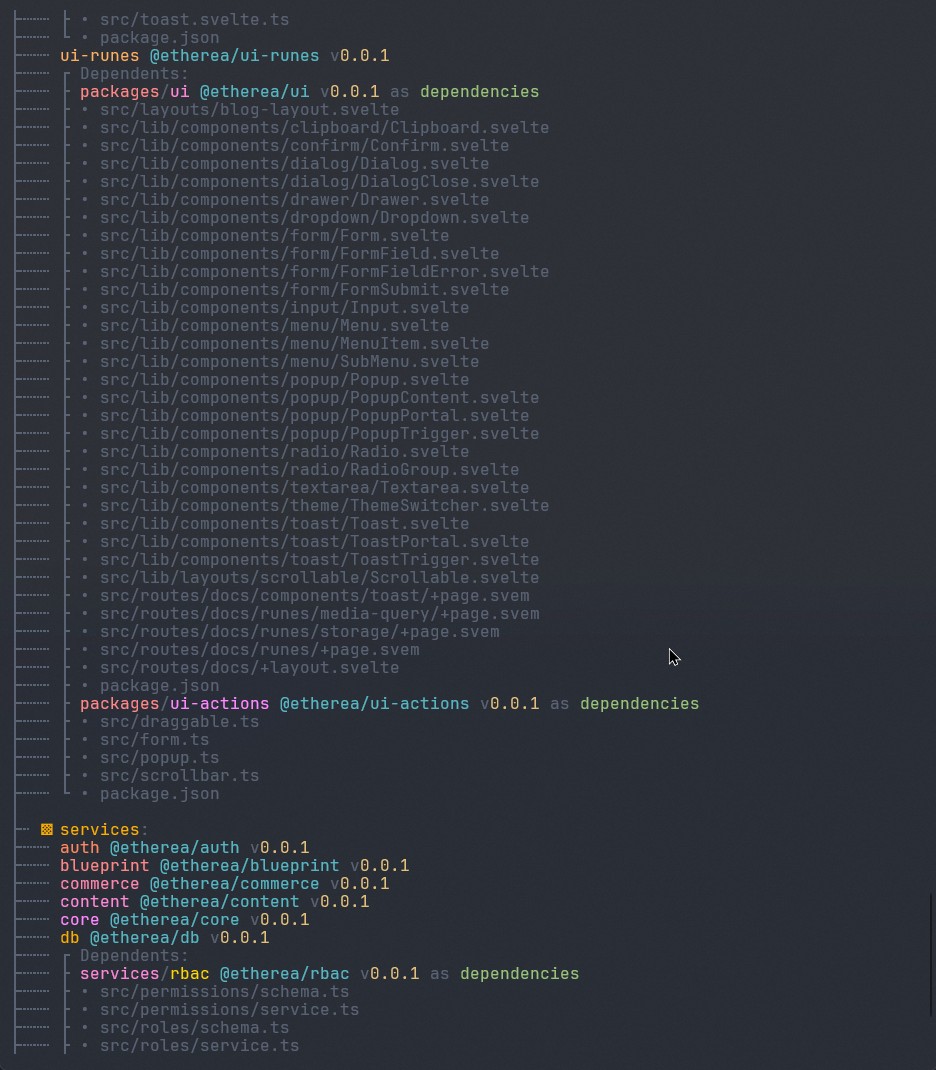Click the packages/ui-actions dependents line
The width and height of the screenshot is (936, 1070).
[x=390, y=704]
